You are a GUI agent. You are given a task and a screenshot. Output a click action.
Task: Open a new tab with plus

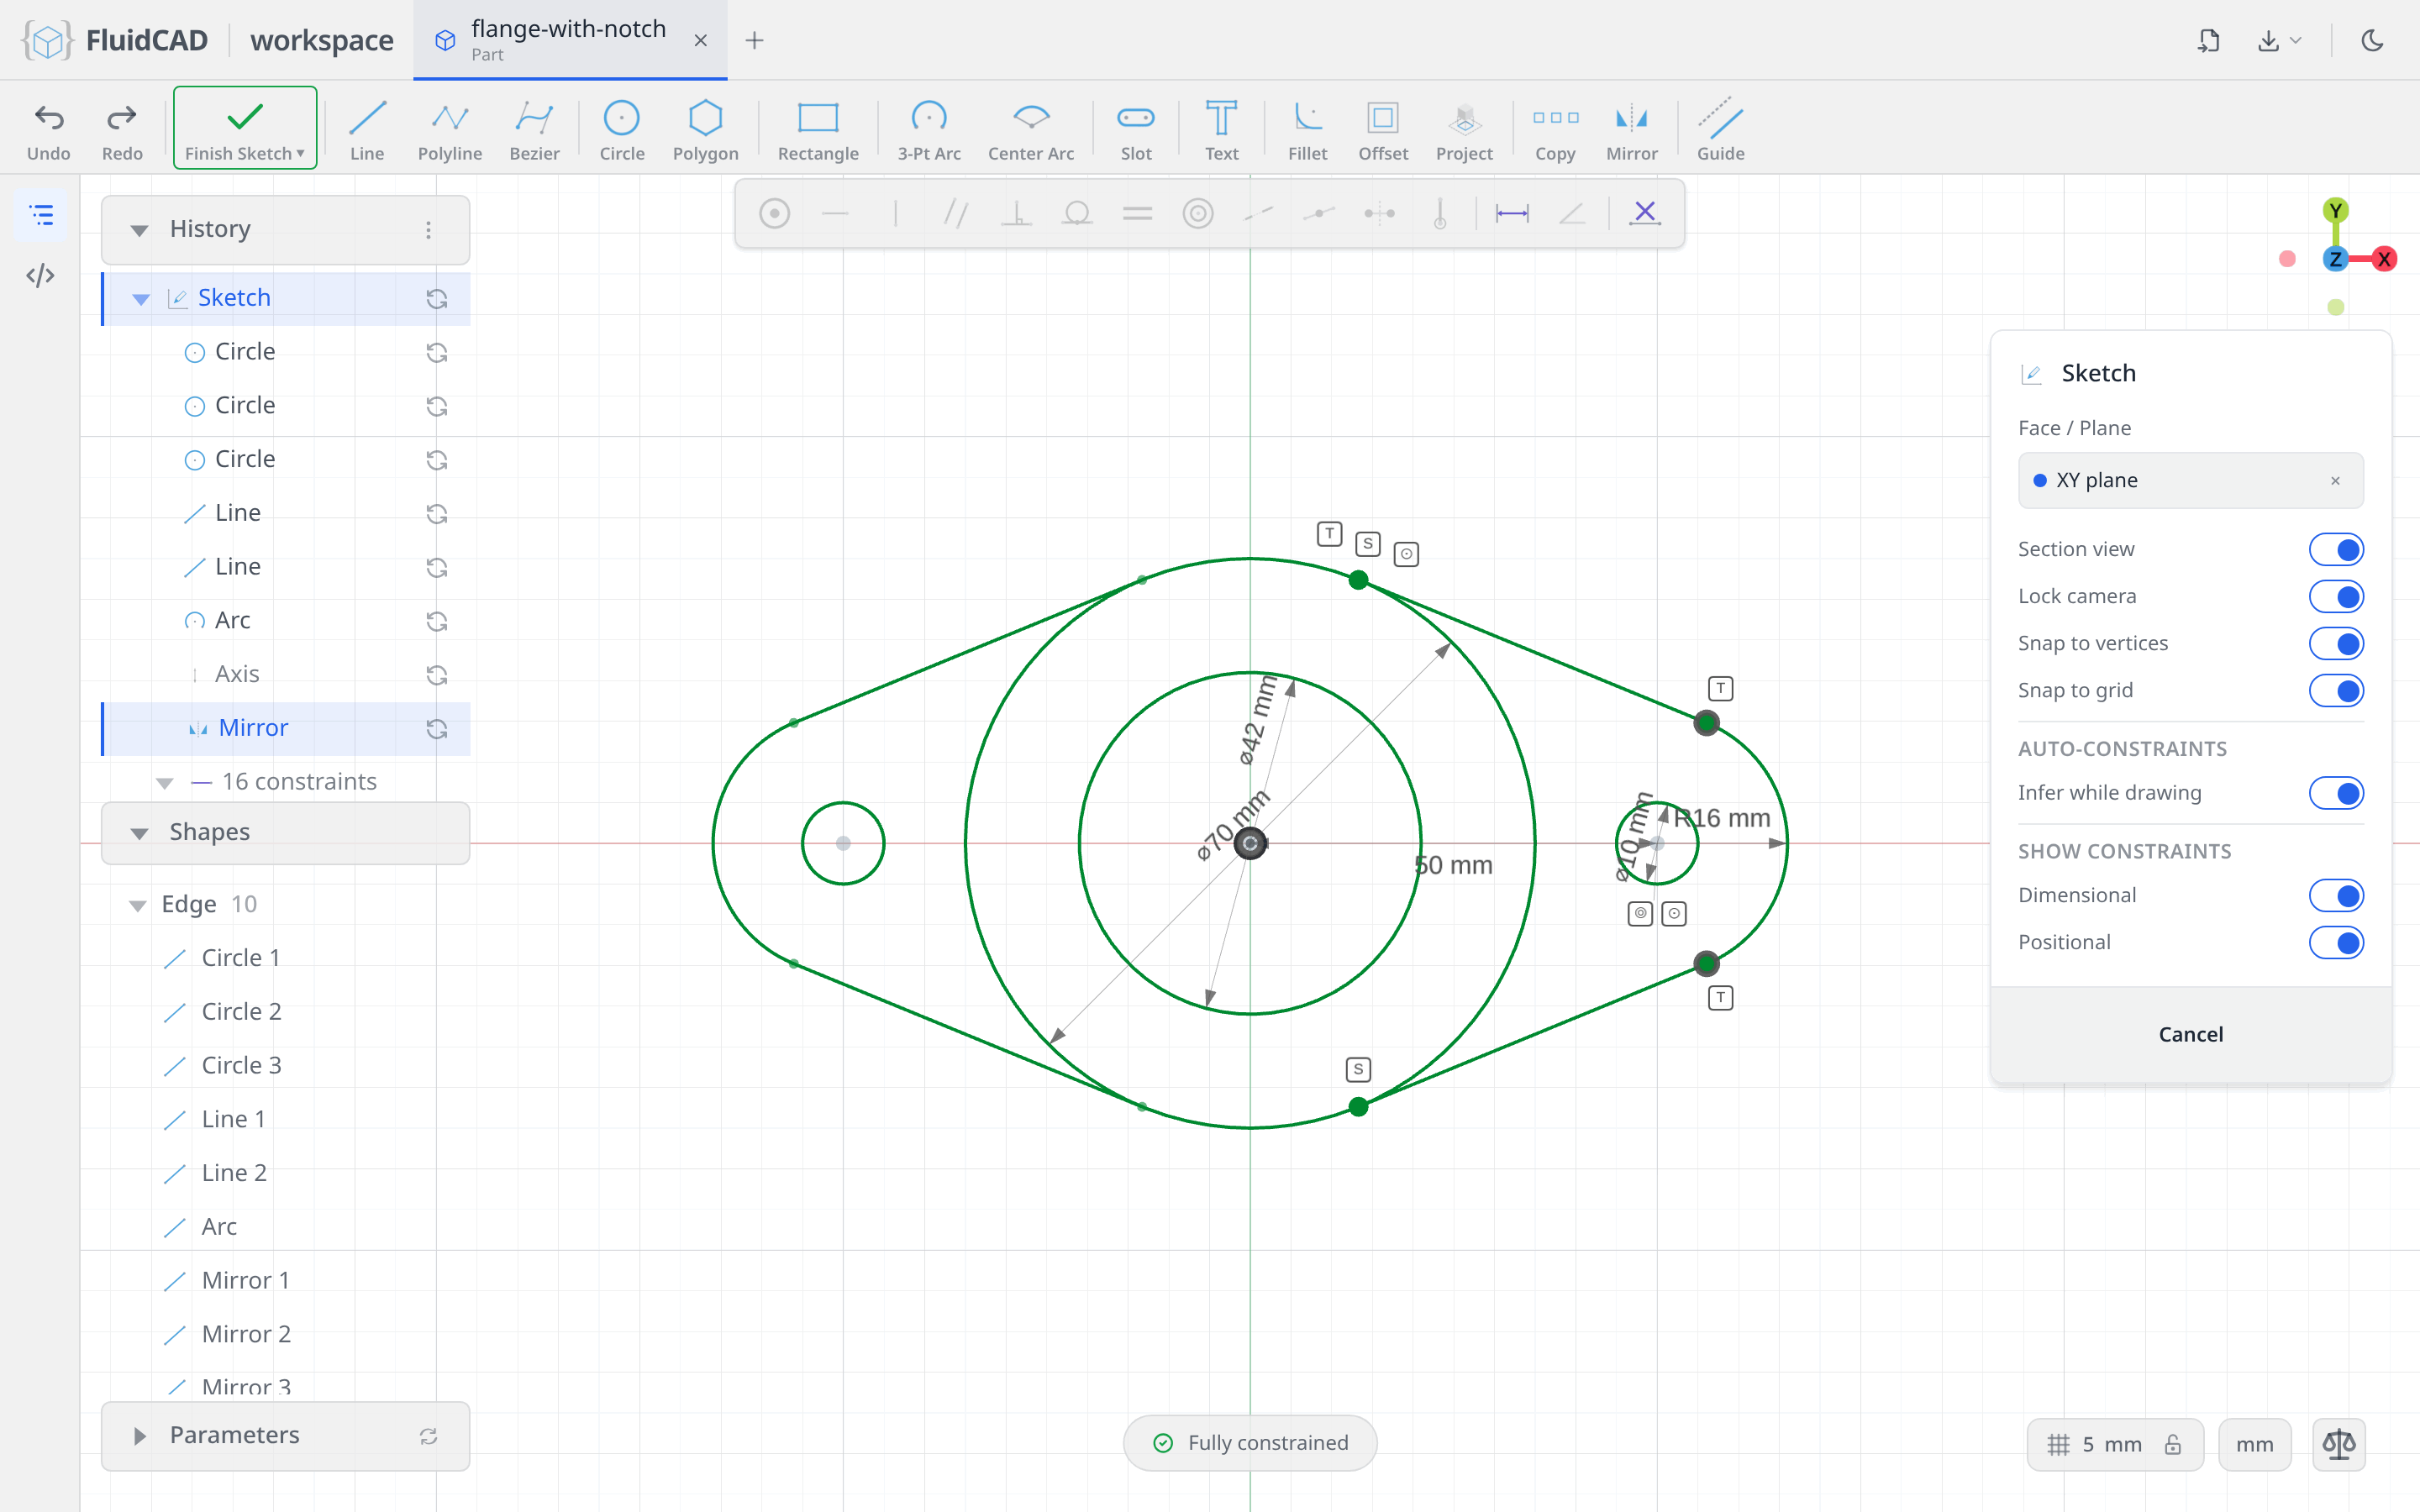click(755, 40)
